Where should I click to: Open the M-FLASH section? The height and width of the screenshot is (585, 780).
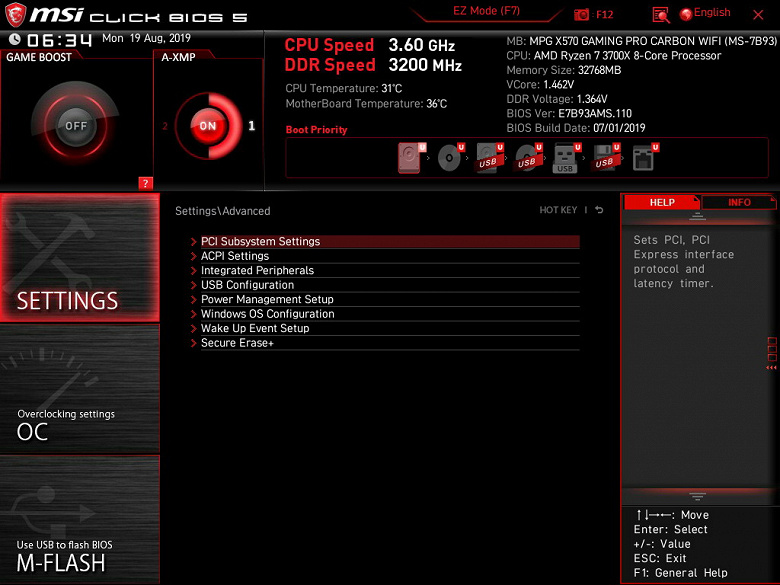click(x=80, y=519)
